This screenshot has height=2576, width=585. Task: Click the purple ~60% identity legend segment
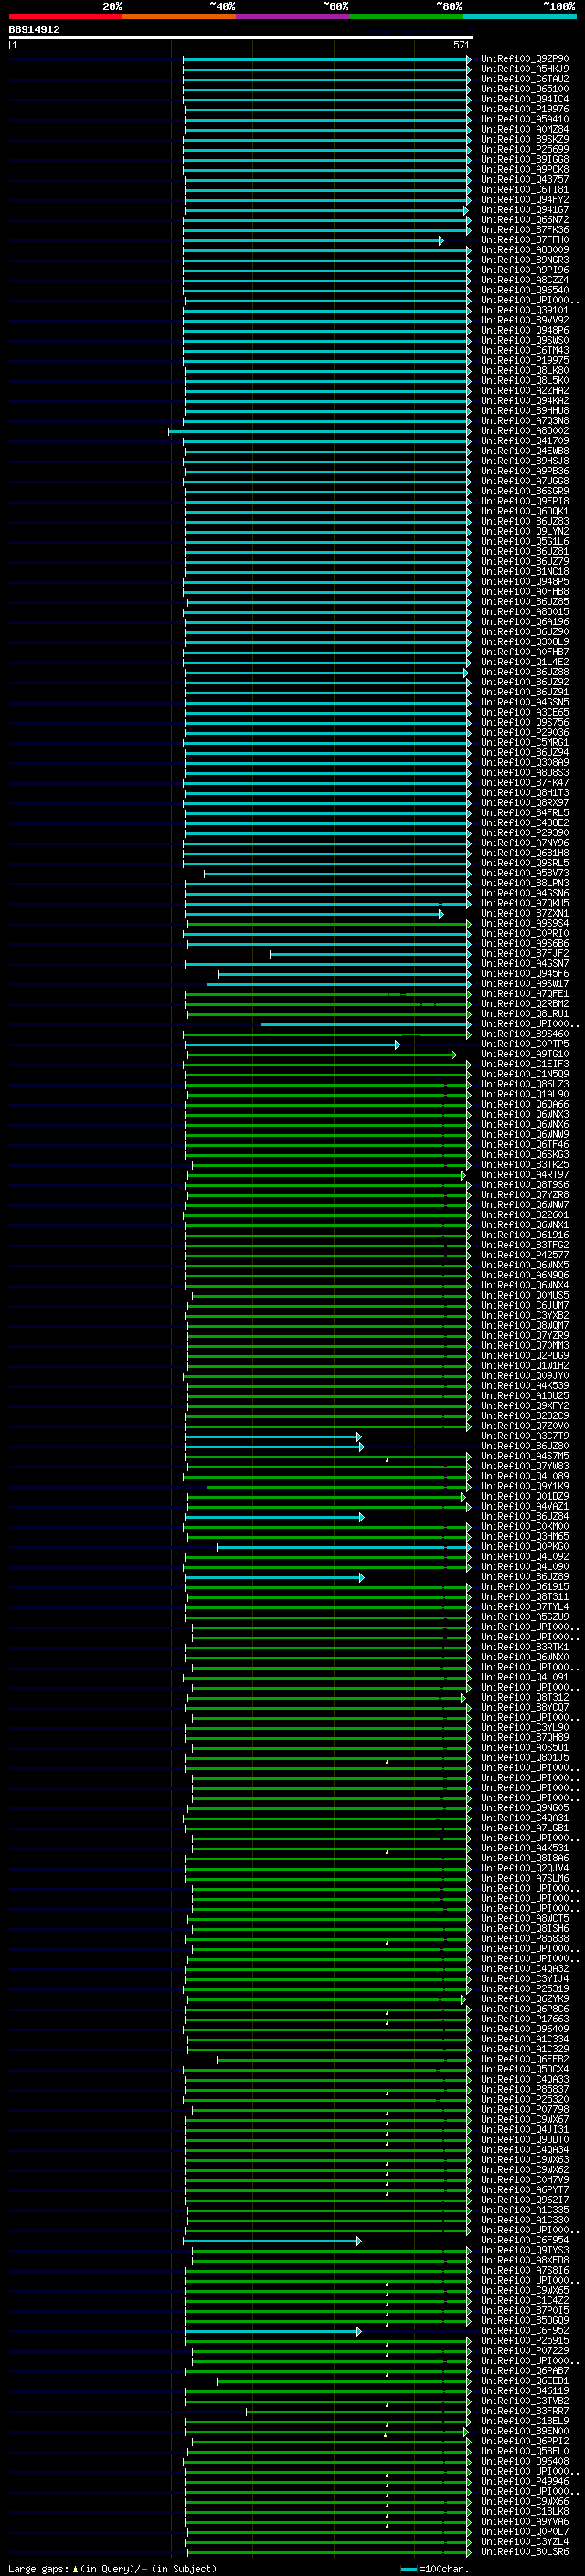293,16
